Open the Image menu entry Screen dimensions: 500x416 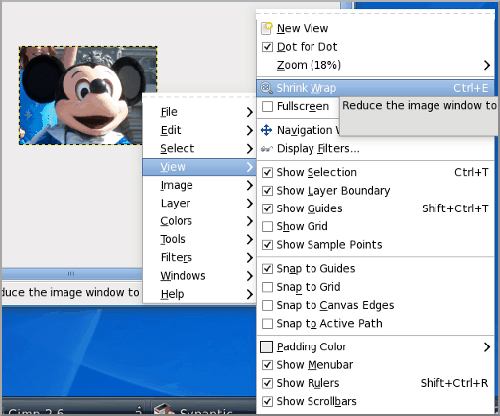pos(199,185)
